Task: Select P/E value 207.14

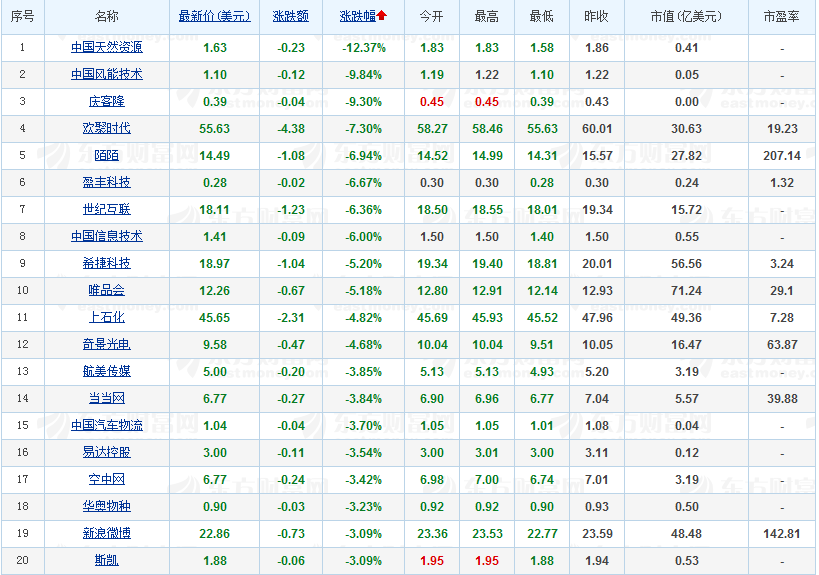Action: 782,156
